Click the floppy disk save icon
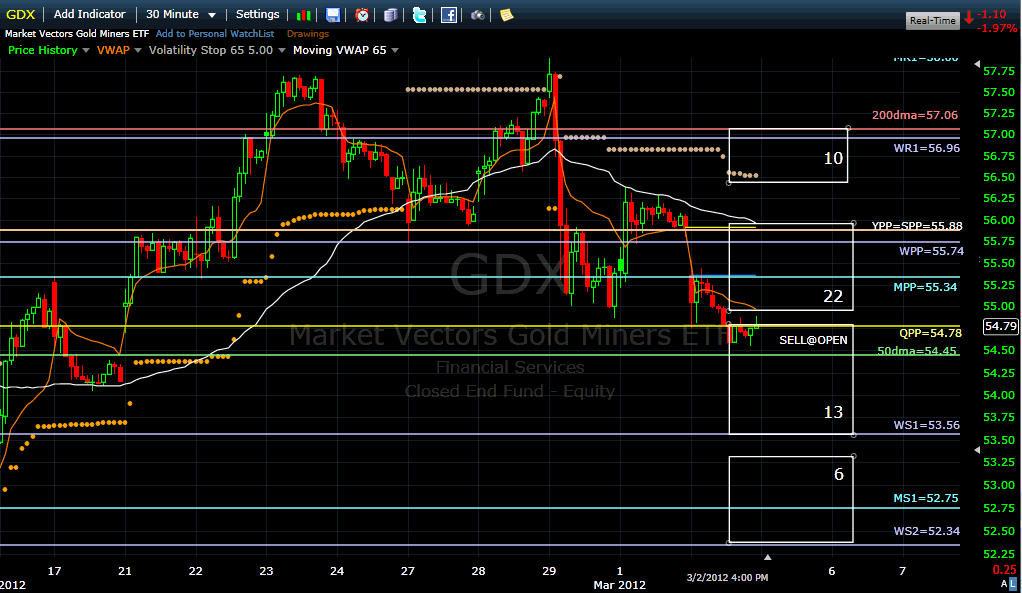This screenshot has width=1022, height=593. [332, 15]
